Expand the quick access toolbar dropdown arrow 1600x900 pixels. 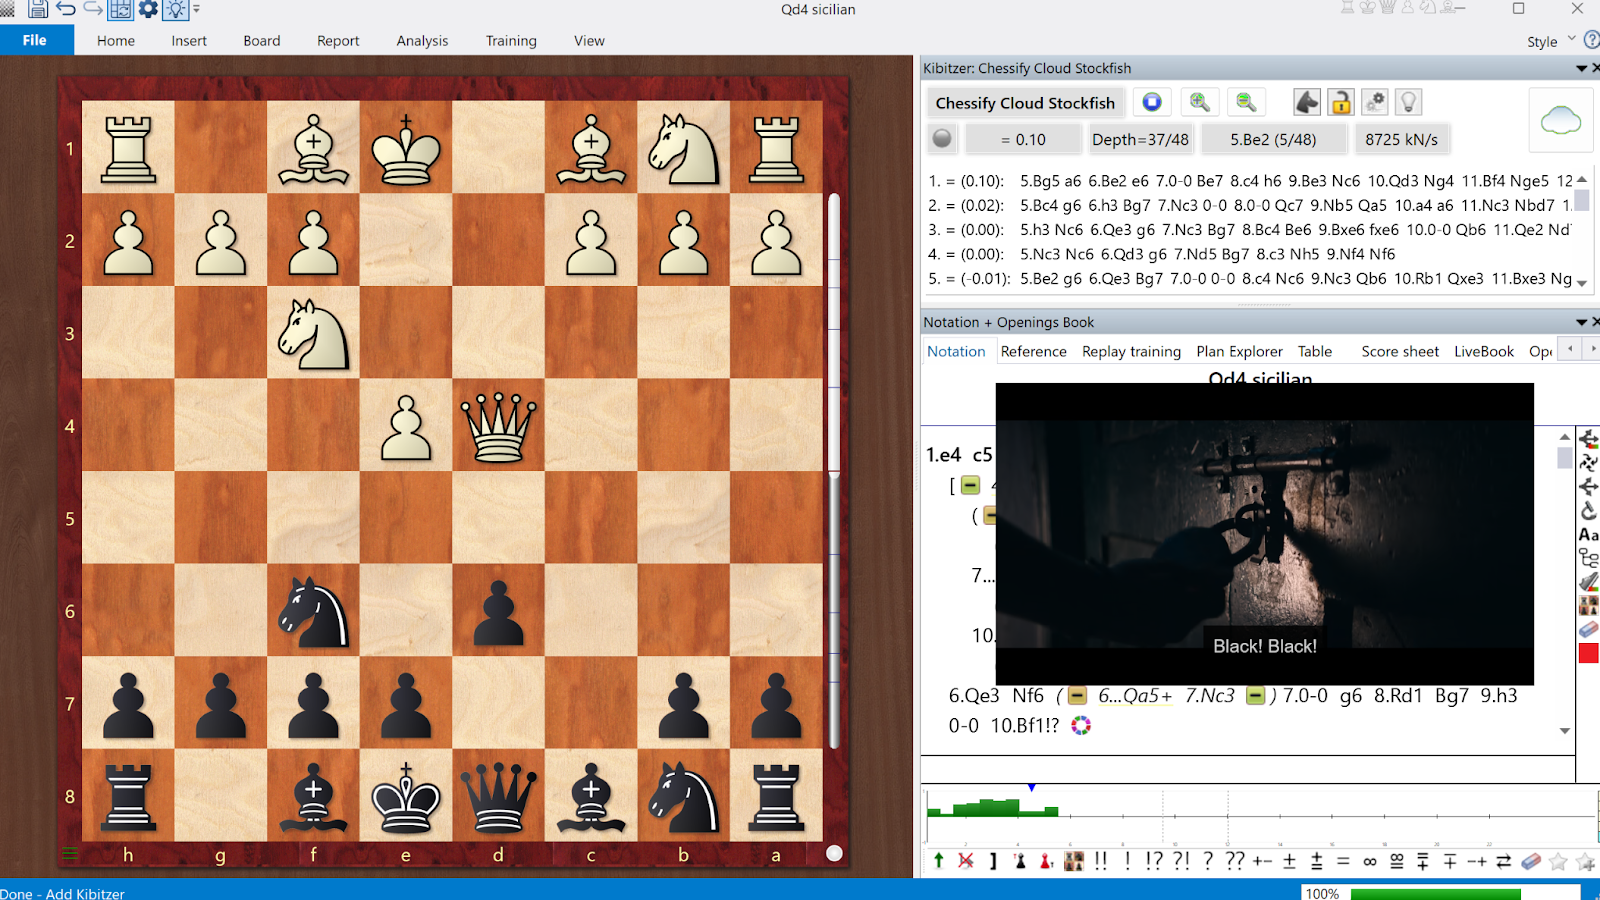pyautogui.click(x=196, y=9)
